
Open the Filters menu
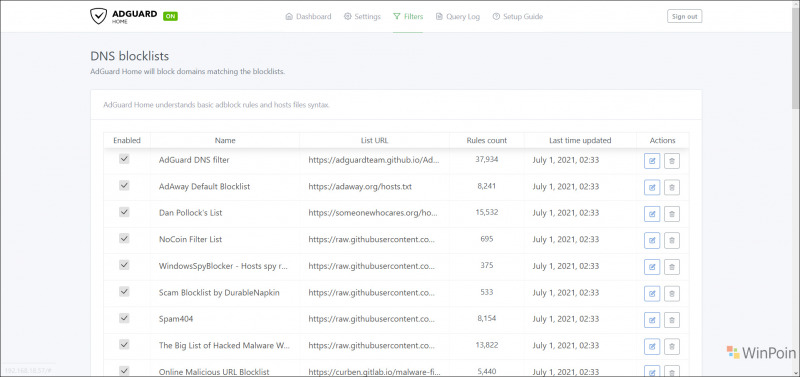pyautogui.click(x=408, y=16)
